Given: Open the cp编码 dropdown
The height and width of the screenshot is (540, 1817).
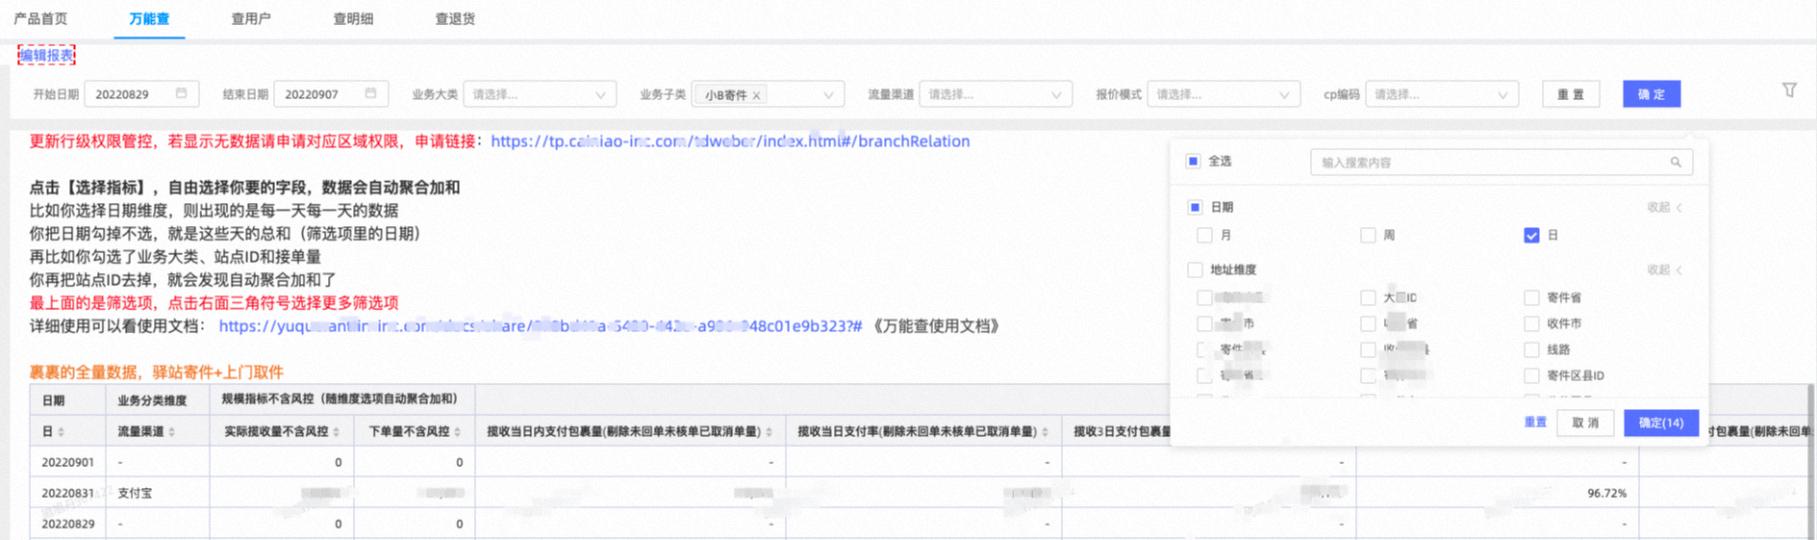Looking at the screenshot, I should (x=1441, y=94).
